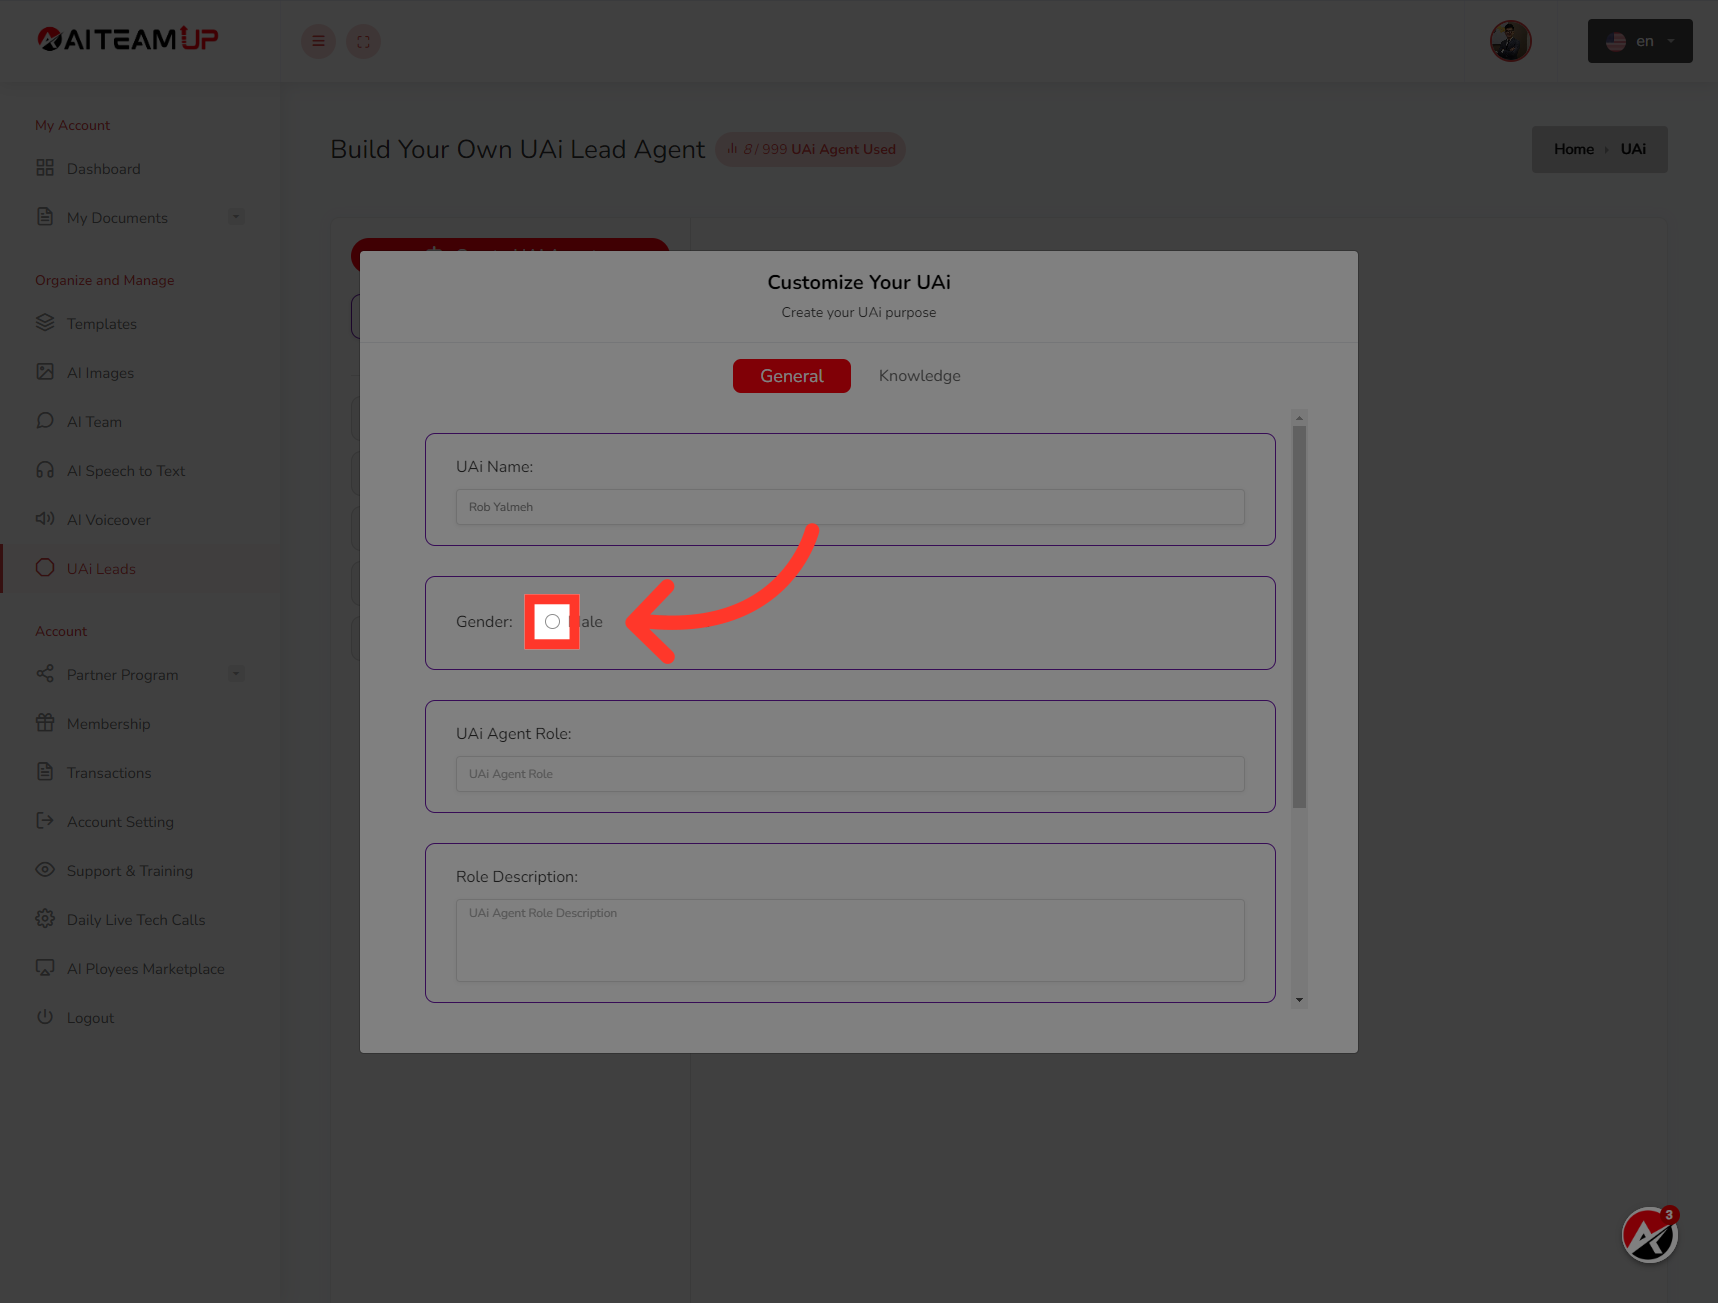The image size is (1718, 1303).
Task: Click the Role Description textarea
Action: tap(850, 940)
